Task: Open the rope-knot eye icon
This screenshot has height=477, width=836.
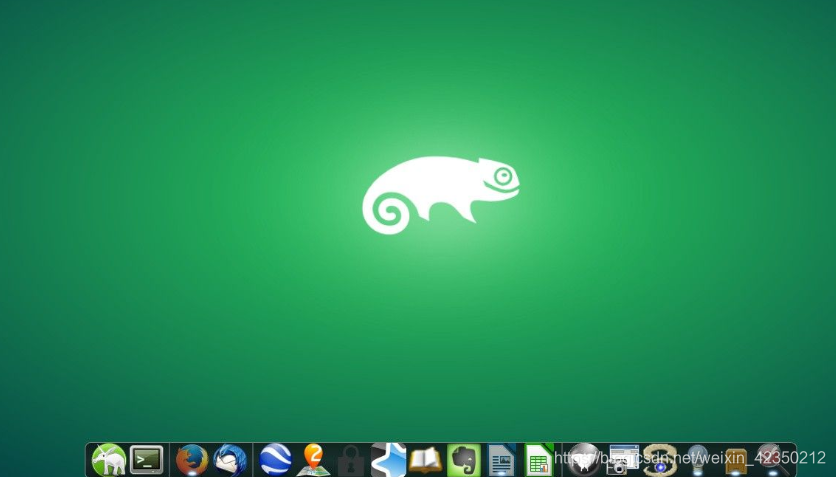Action: click(660, 460)
